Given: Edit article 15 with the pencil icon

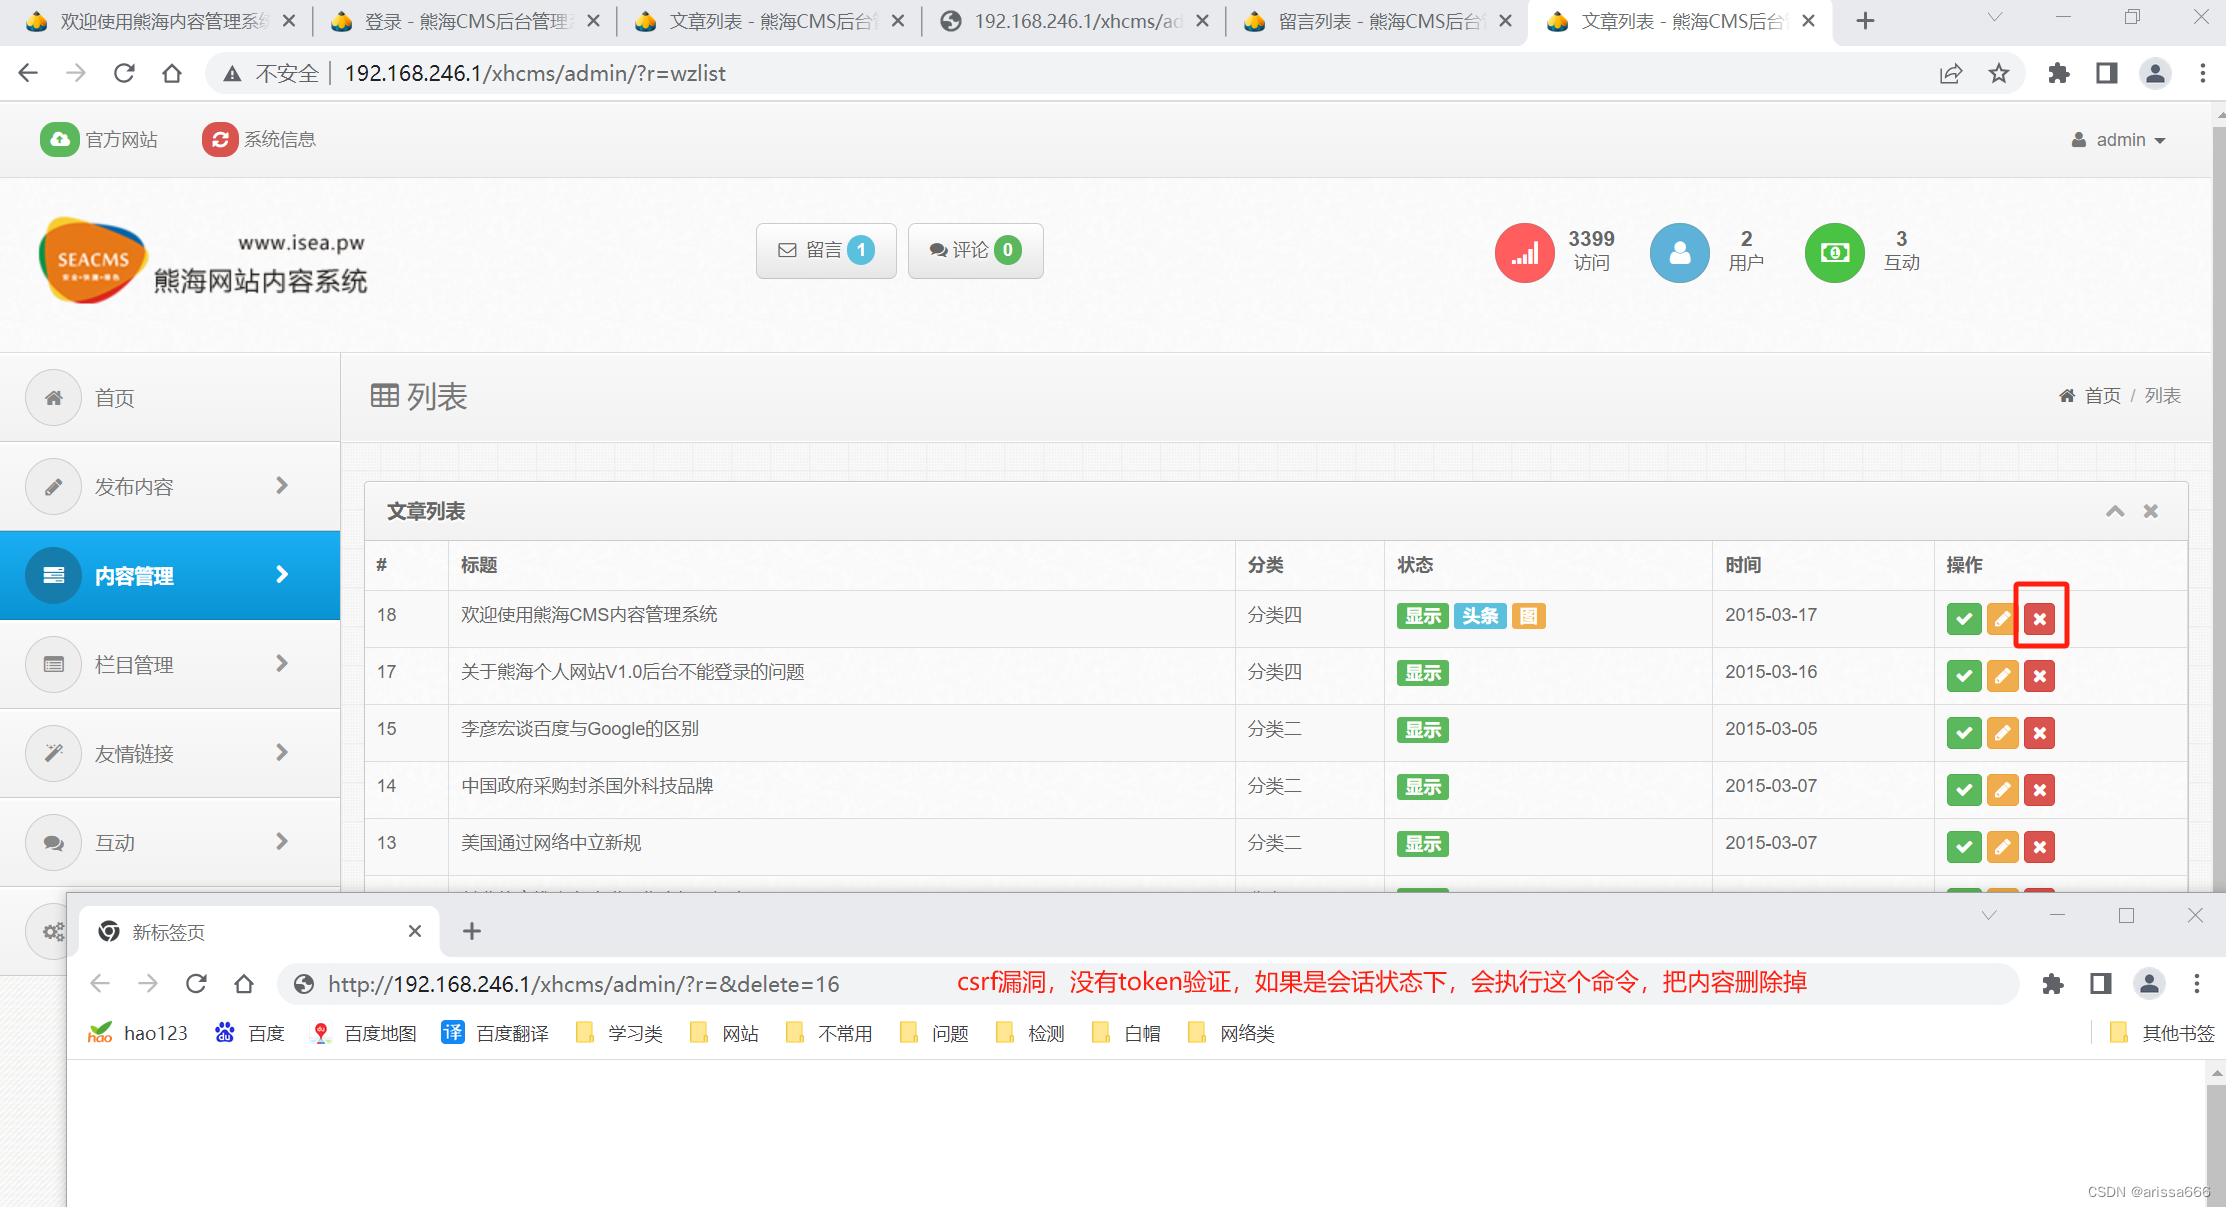Looking at the screenshot, I should coord(2002,733).
